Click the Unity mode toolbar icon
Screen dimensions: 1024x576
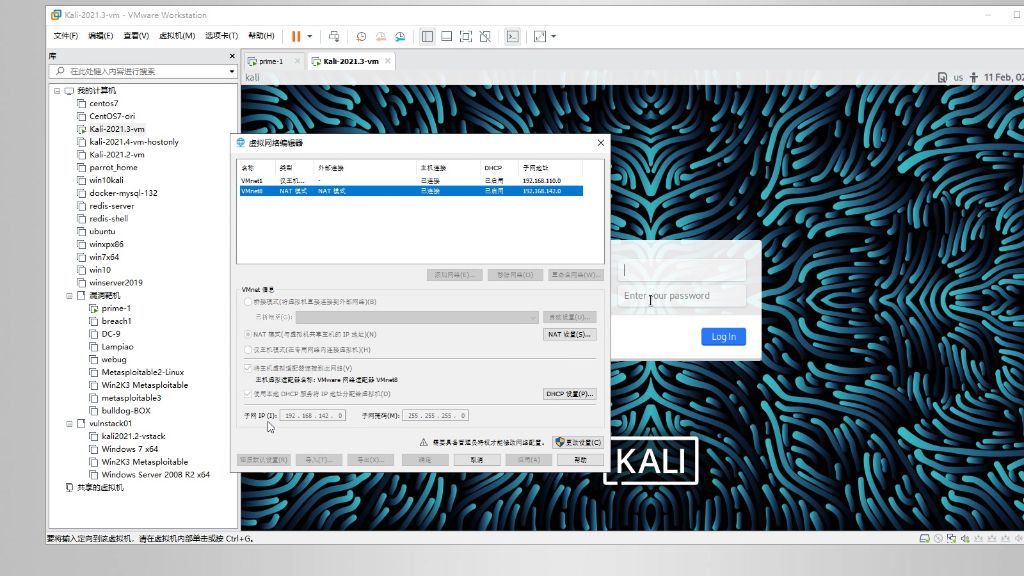(485, 37)
